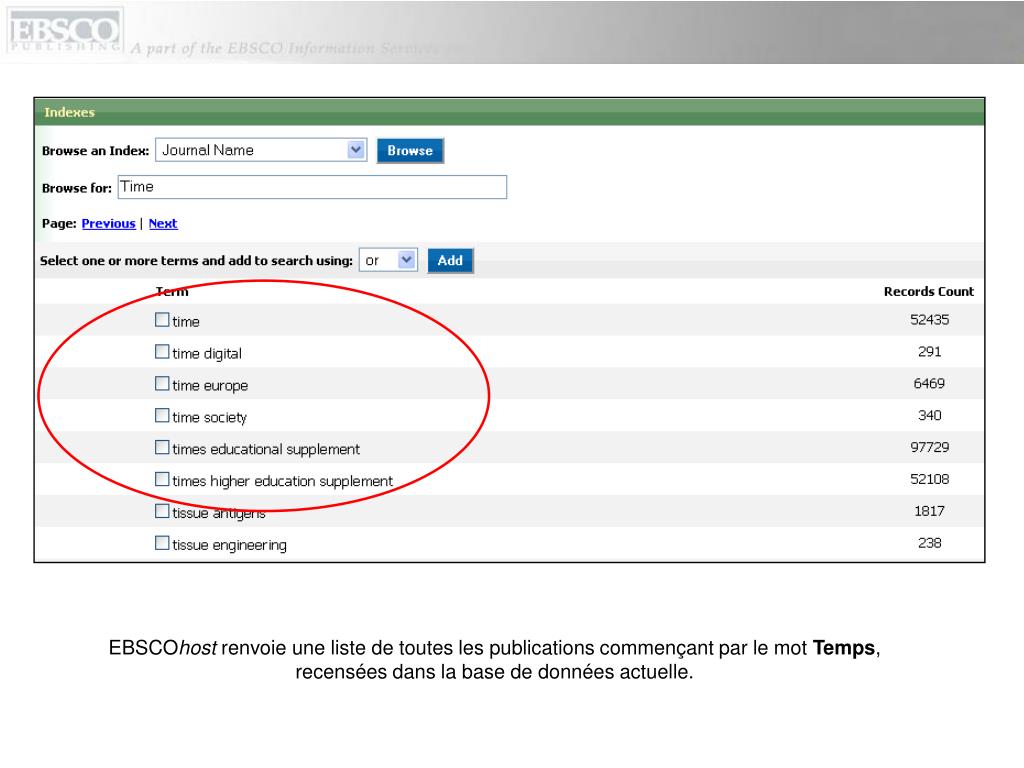Click the Indexes panel title
This screenshot has height=768, width=1024.
click(x=69, y=112)
